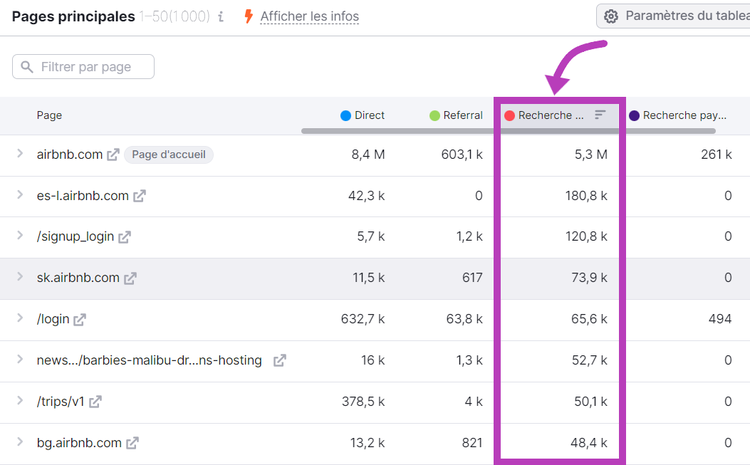
Task: Open /login external link icon
Action: [x=79, y=319]
